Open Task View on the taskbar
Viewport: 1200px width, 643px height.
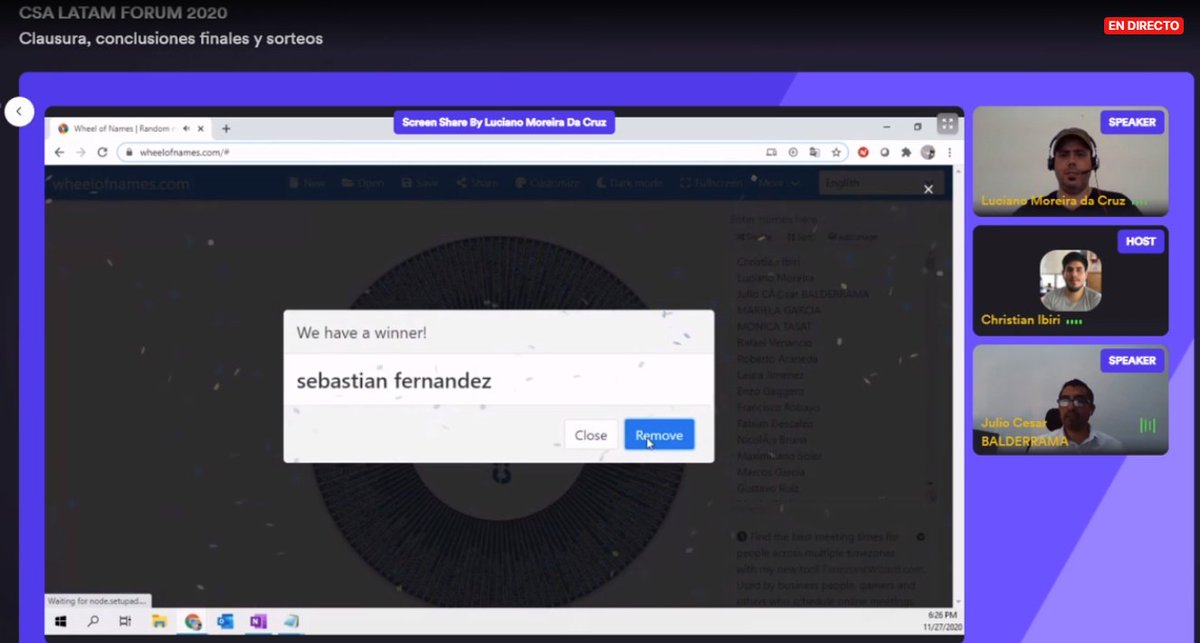125,621
